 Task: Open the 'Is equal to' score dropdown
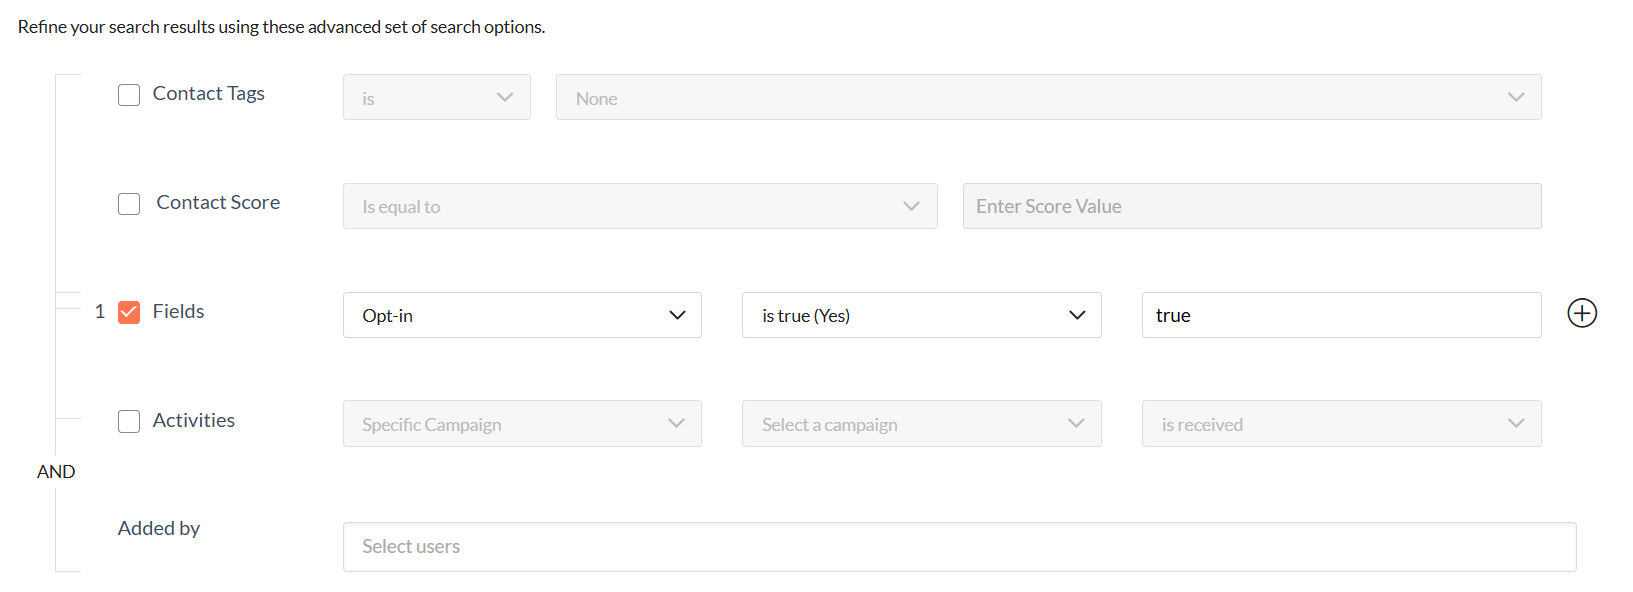(x=639, y=206)
